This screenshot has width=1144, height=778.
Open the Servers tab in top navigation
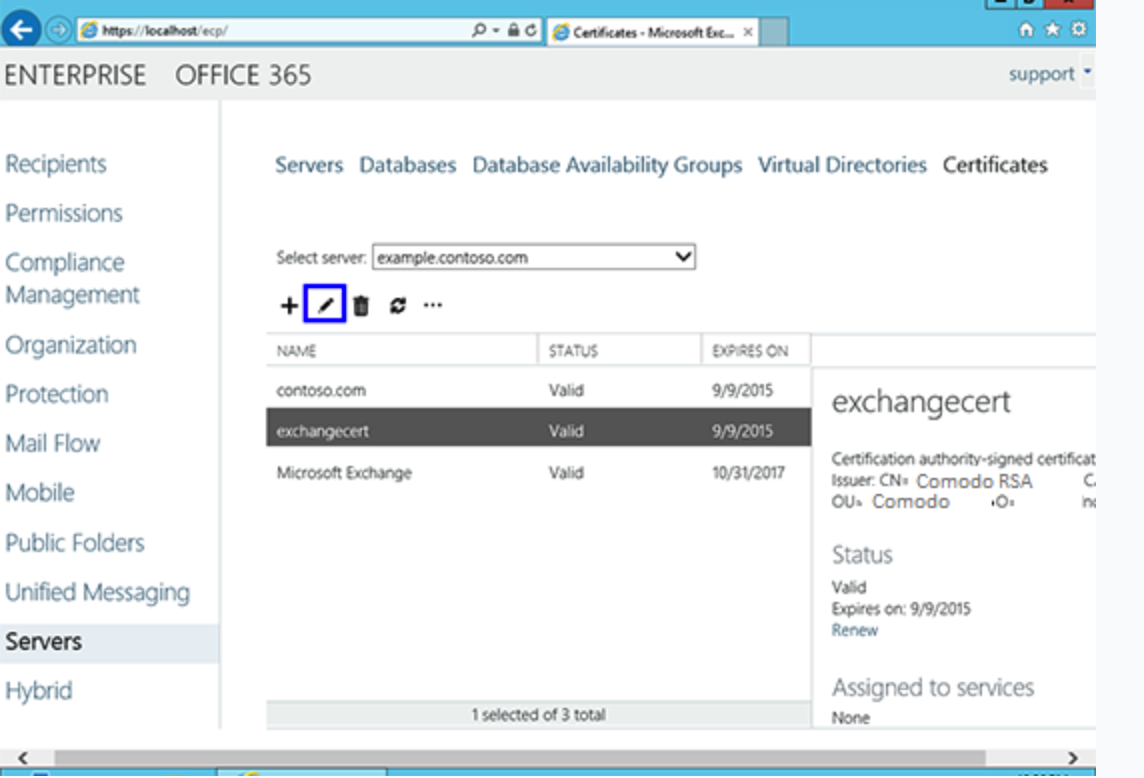[309, 165]
